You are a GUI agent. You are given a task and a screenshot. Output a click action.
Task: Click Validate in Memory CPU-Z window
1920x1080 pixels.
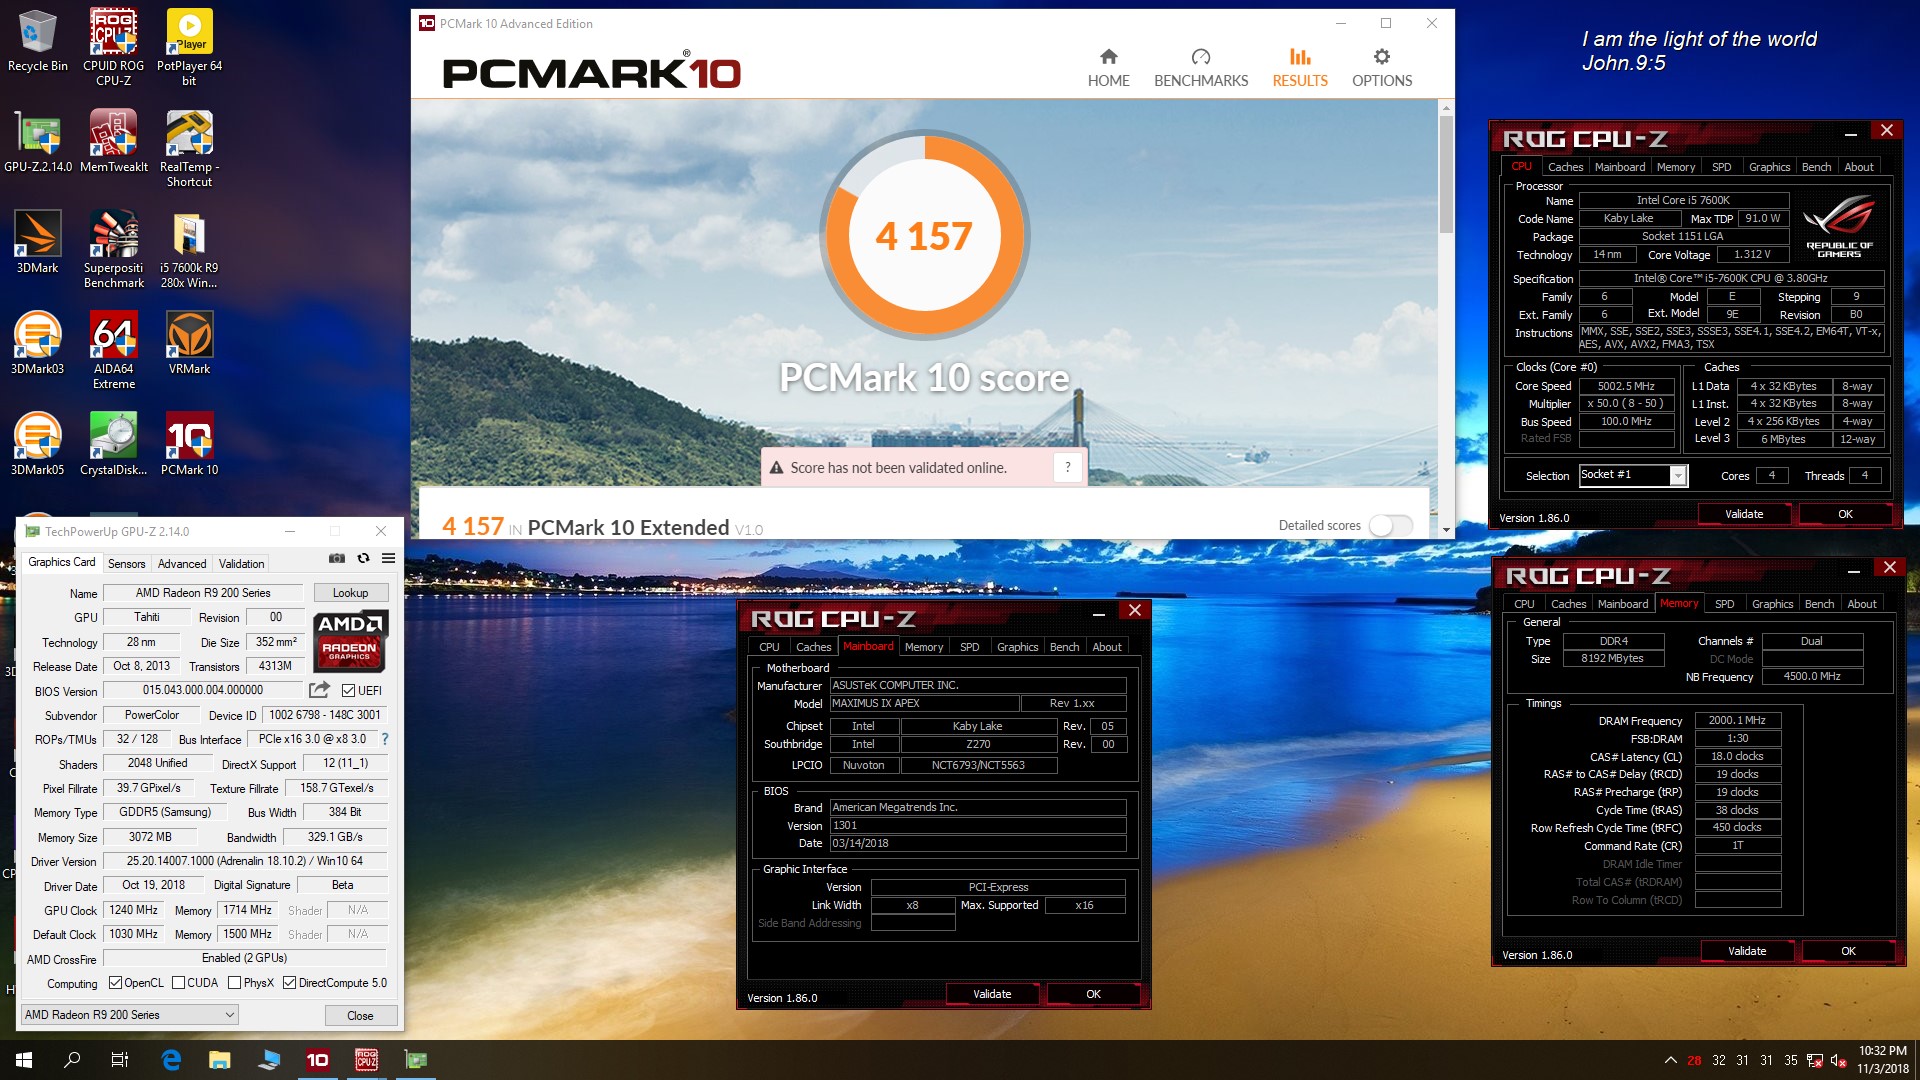[1747, 951]
